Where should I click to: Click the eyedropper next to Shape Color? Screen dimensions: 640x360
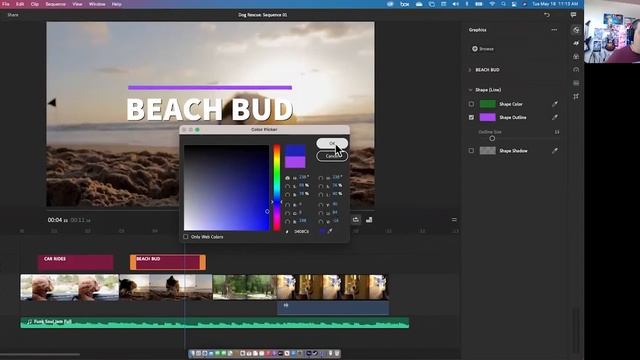pos(555,104)
